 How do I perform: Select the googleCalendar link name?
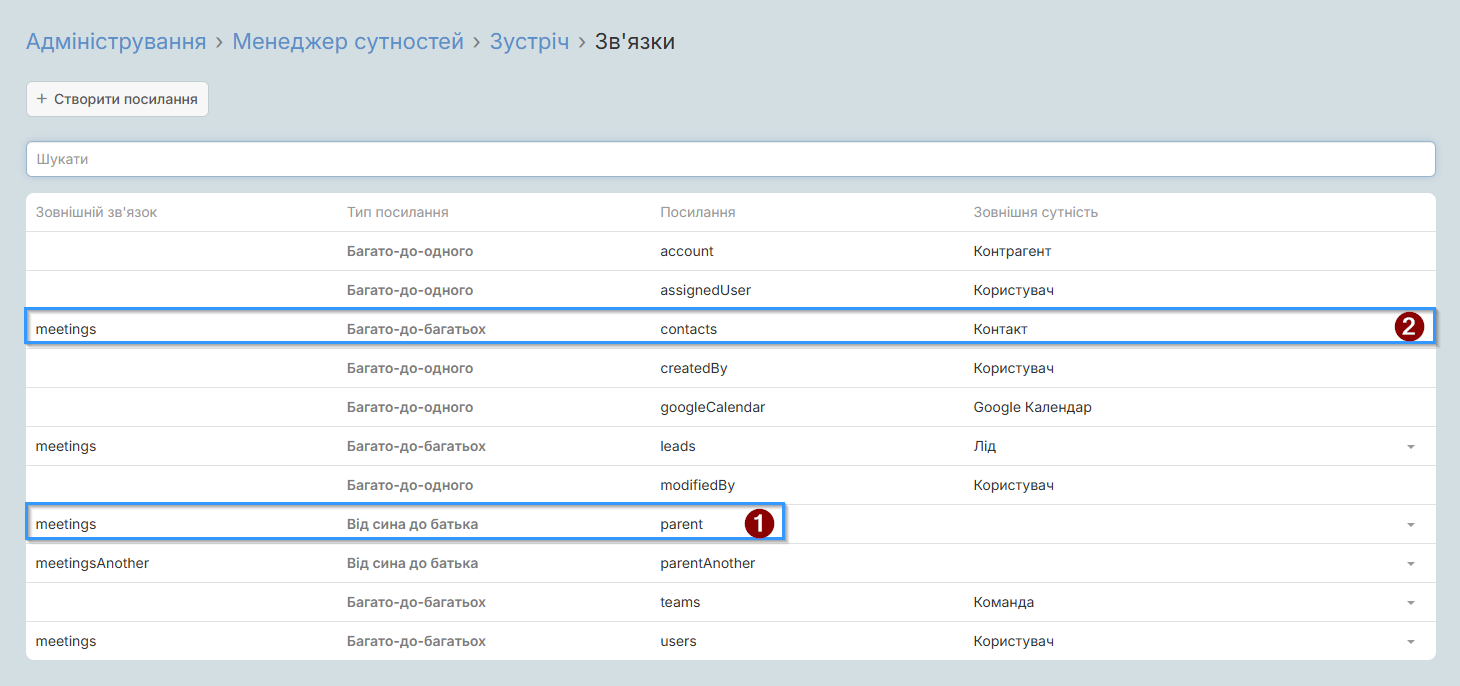click(712, 407)
